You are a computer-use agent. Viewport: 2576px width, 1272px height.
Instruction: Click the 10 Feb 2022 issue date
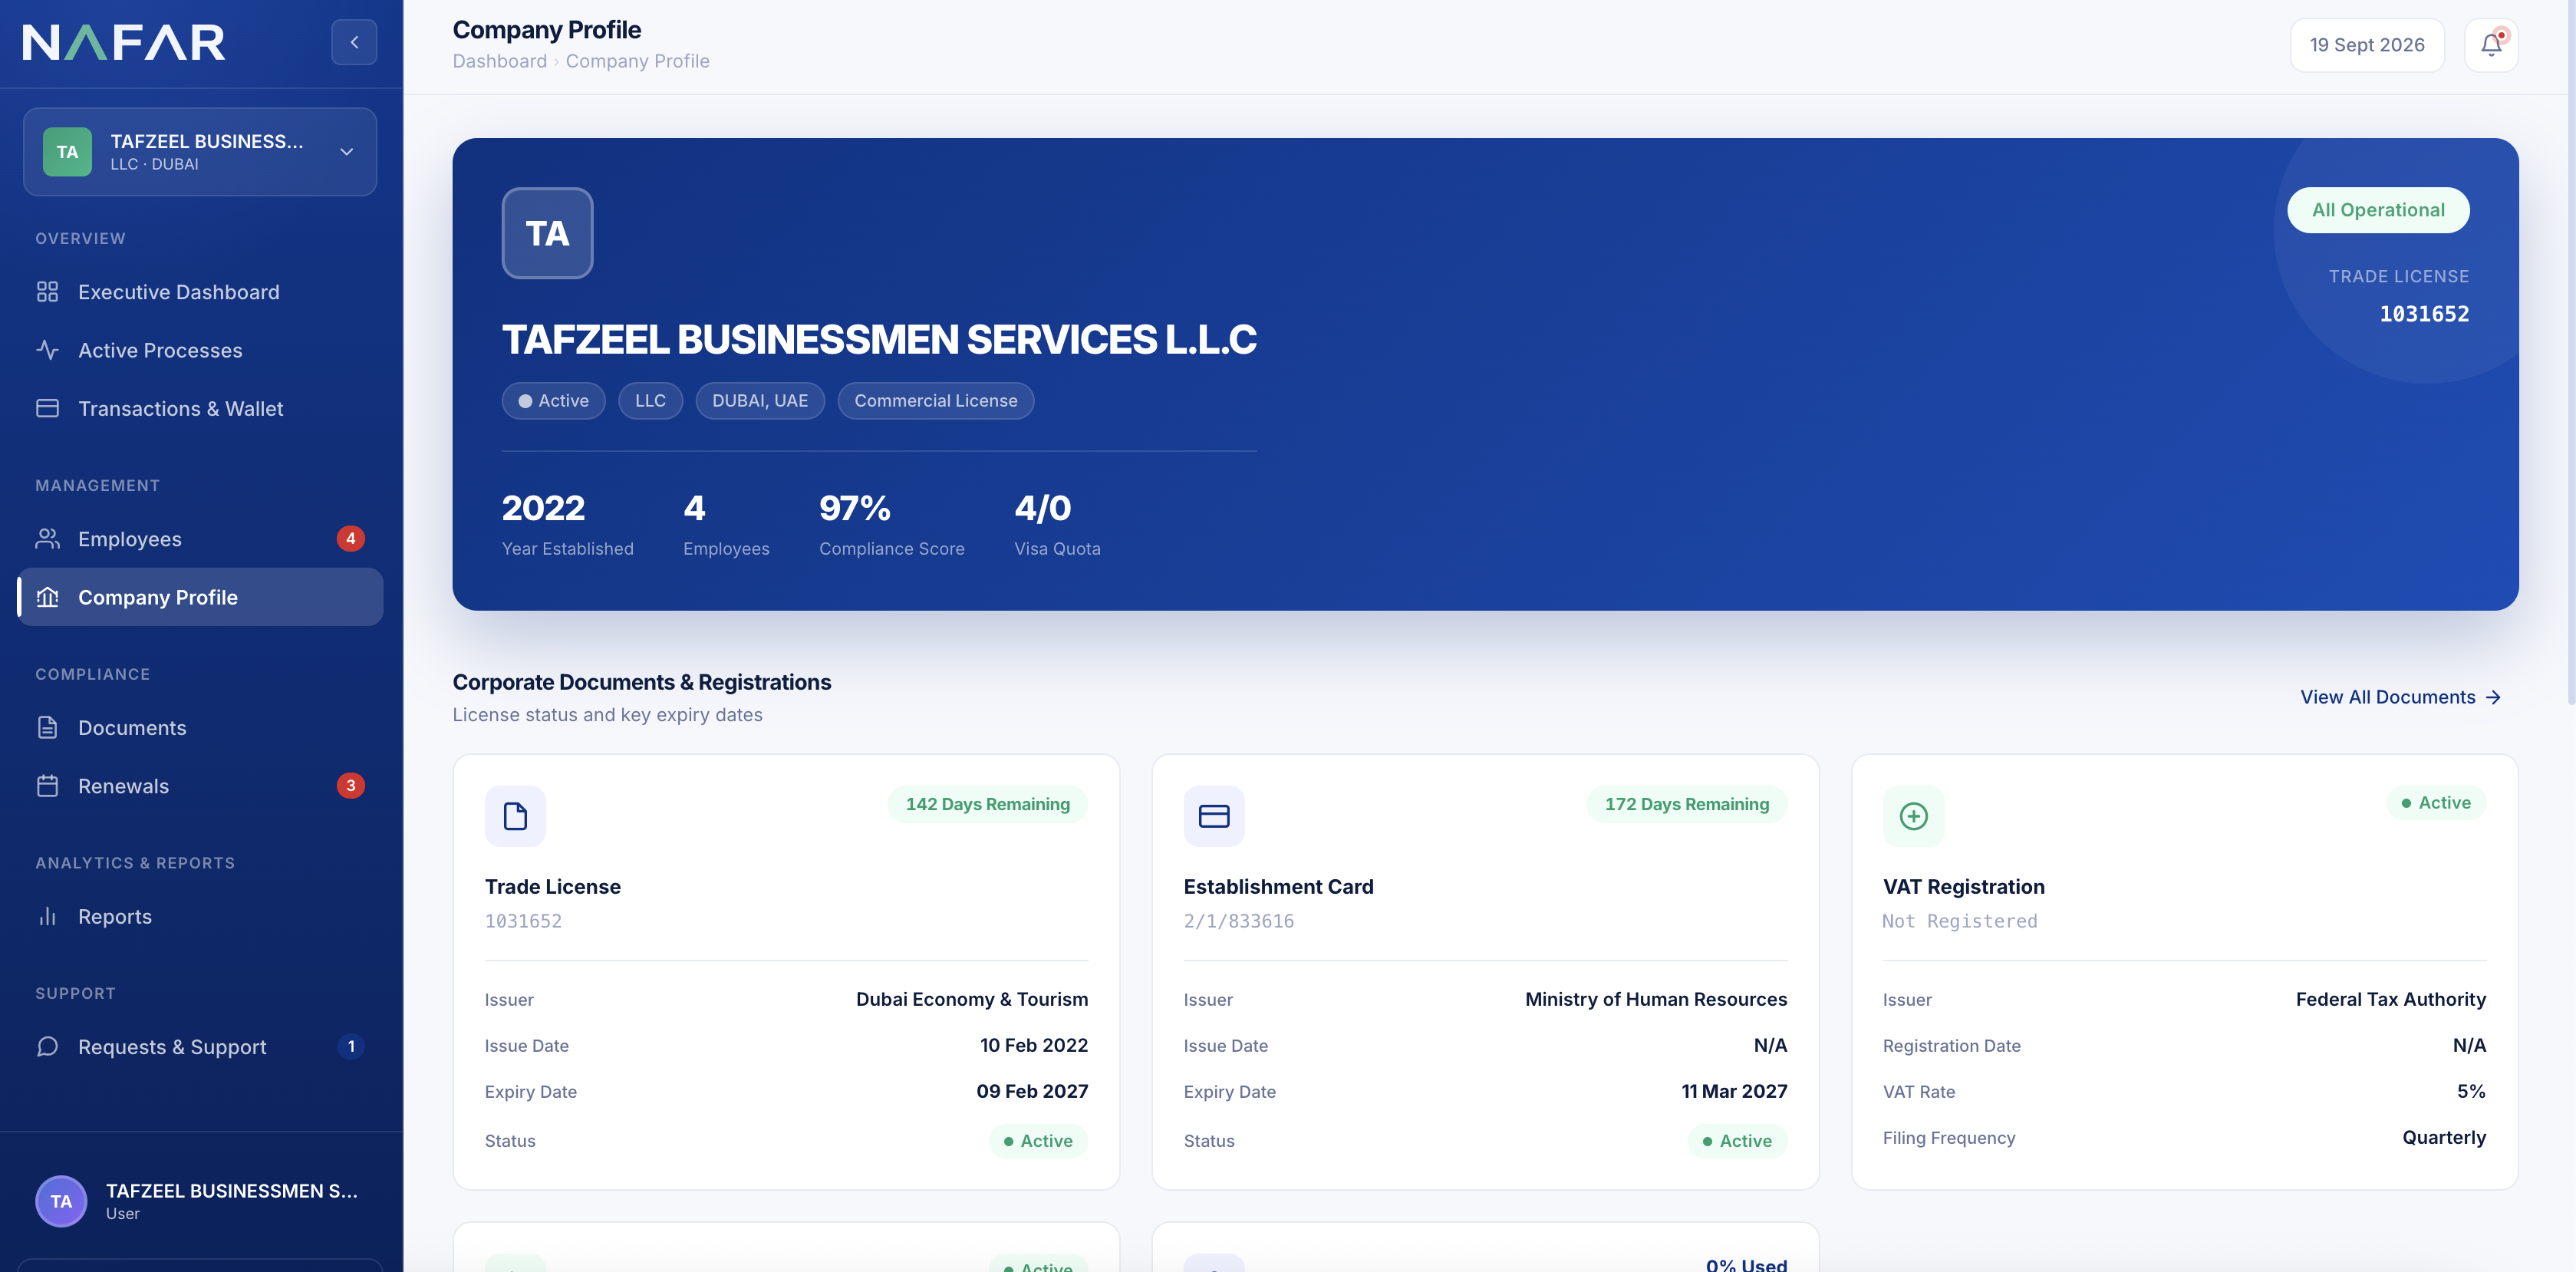[x=1033, y=1045]
